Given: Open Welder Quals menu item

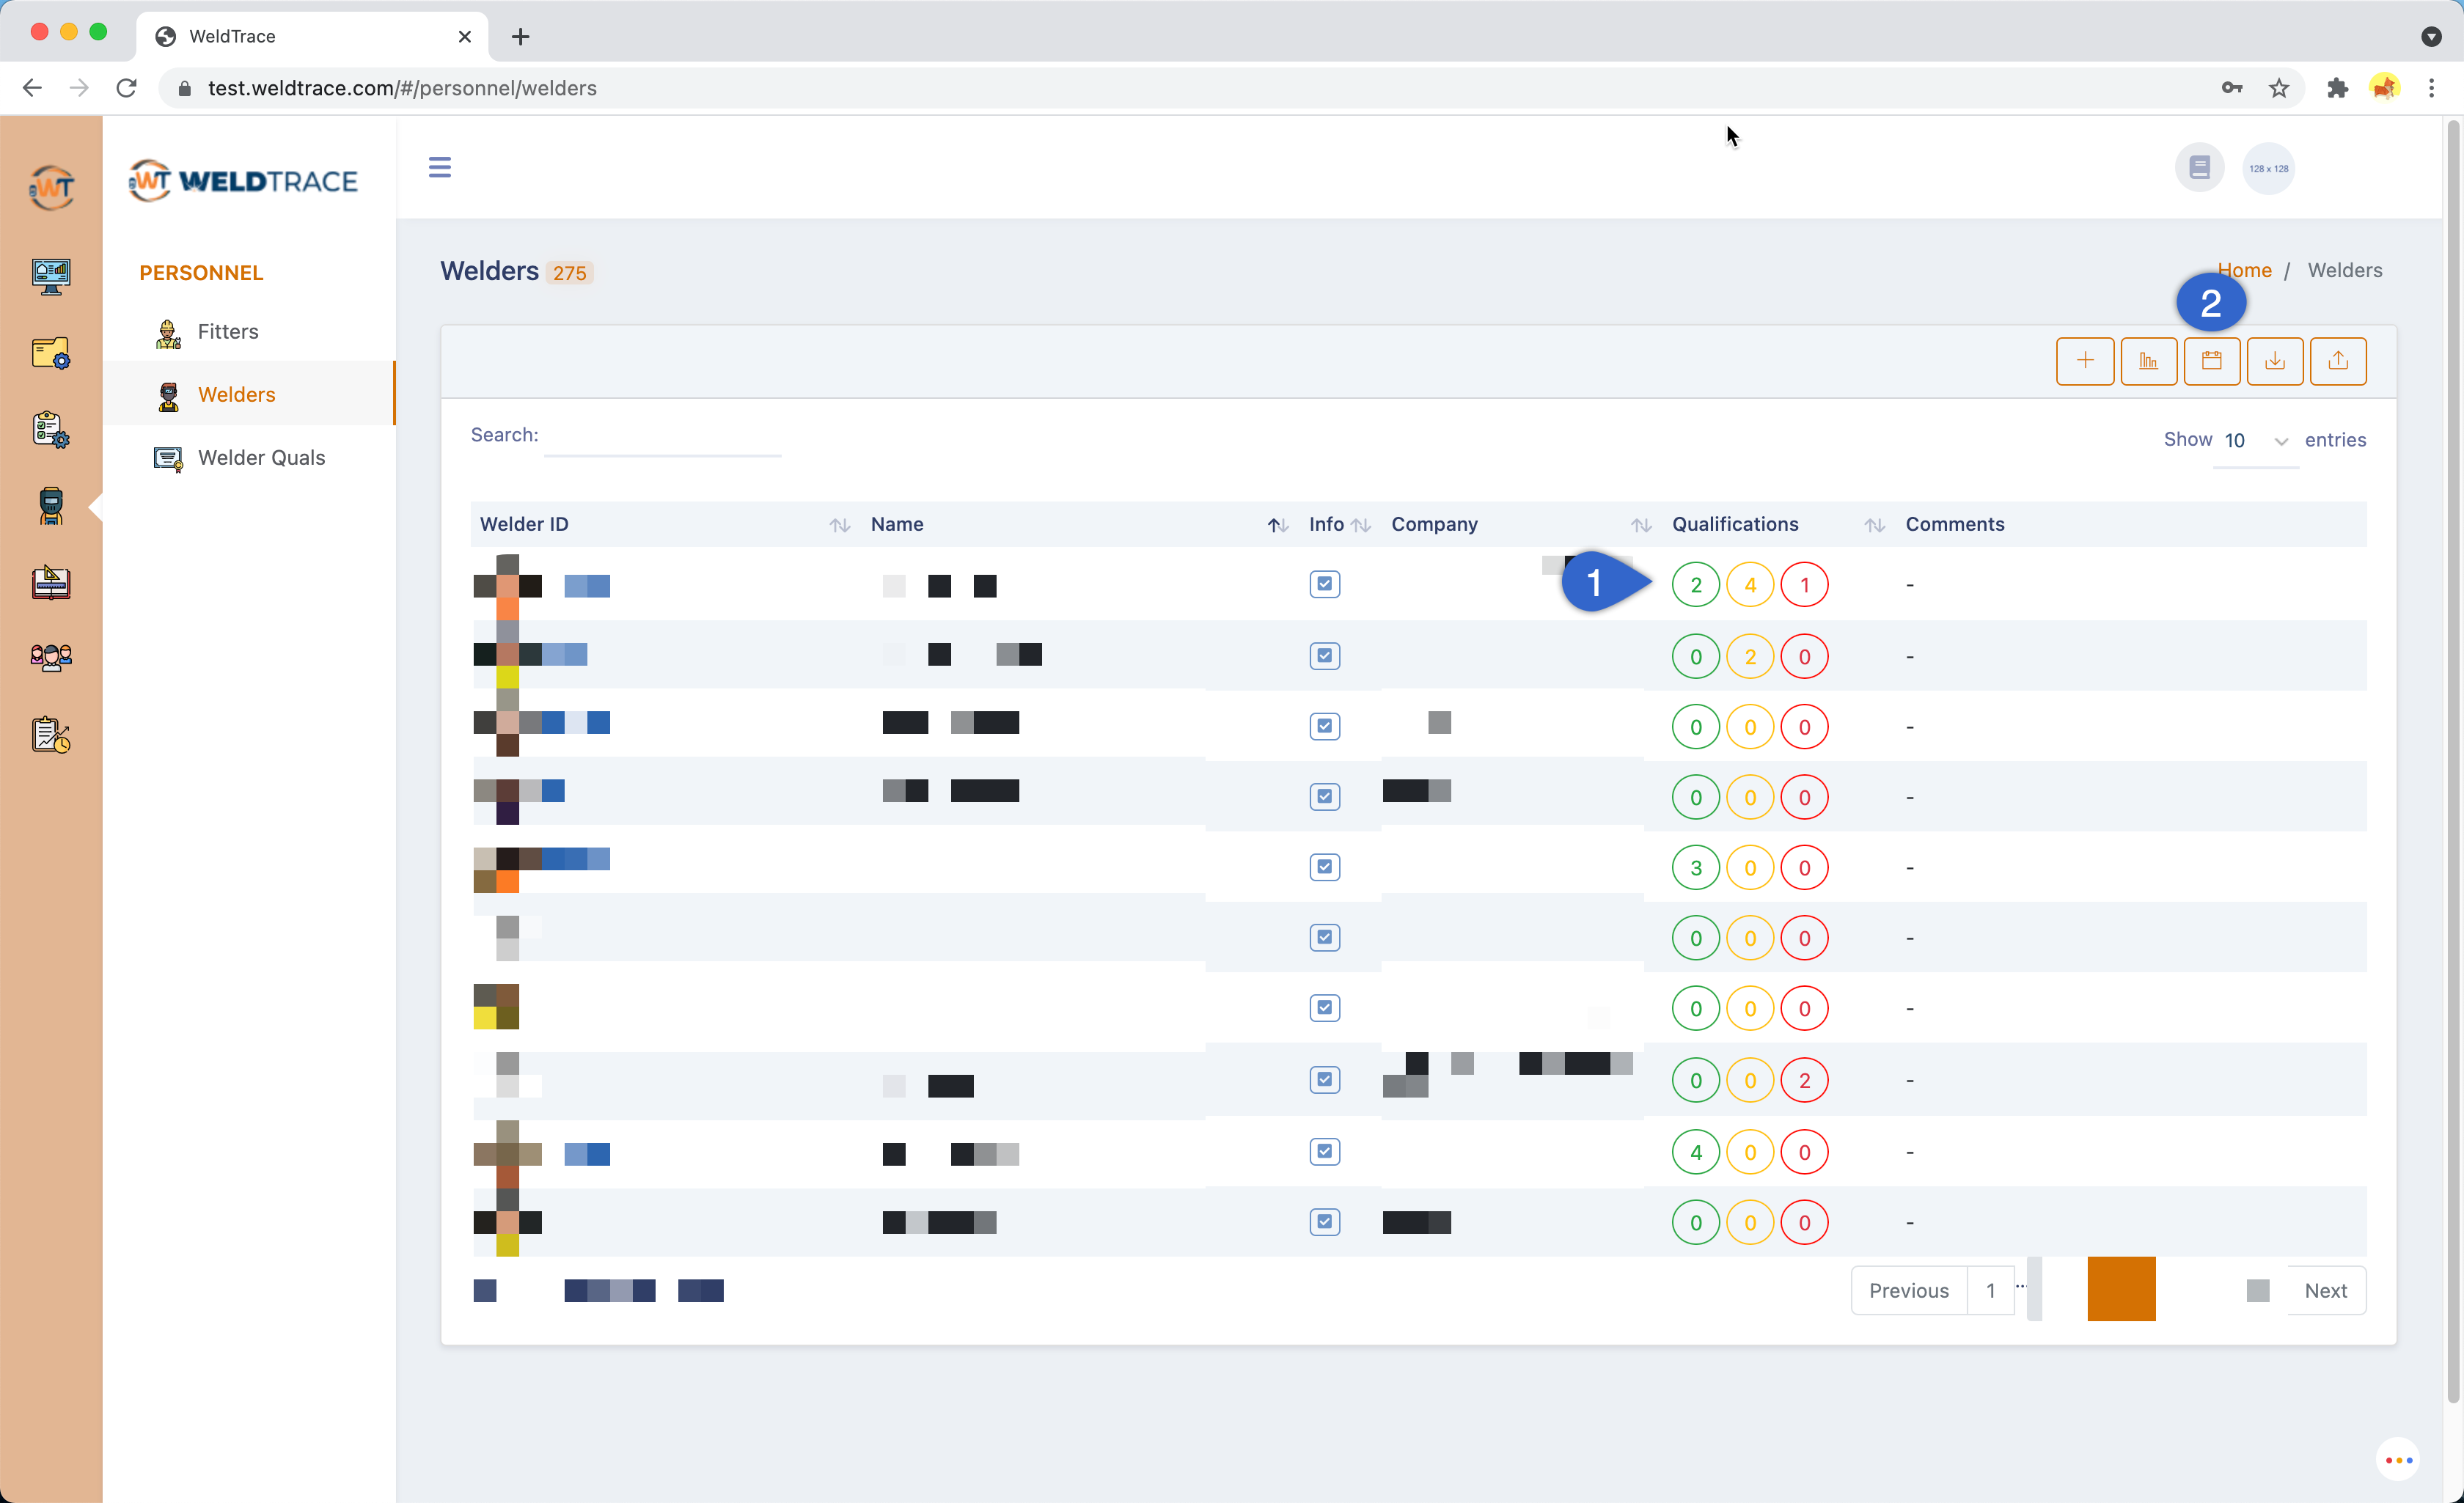Looking at the screenshot, I should point(261,458).
